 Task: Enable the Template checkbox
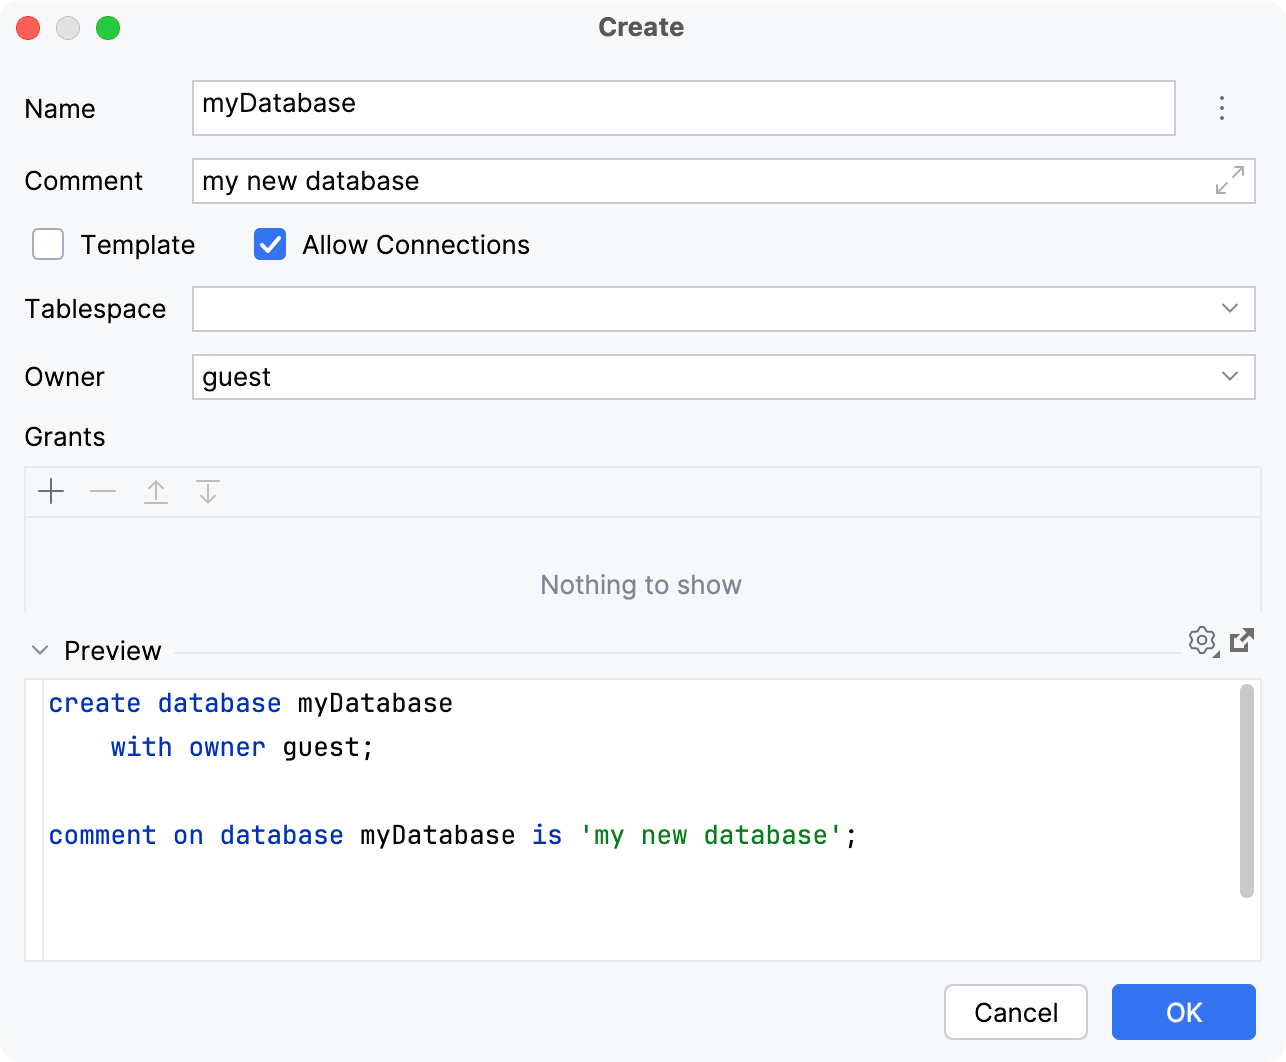click(47, 244)
